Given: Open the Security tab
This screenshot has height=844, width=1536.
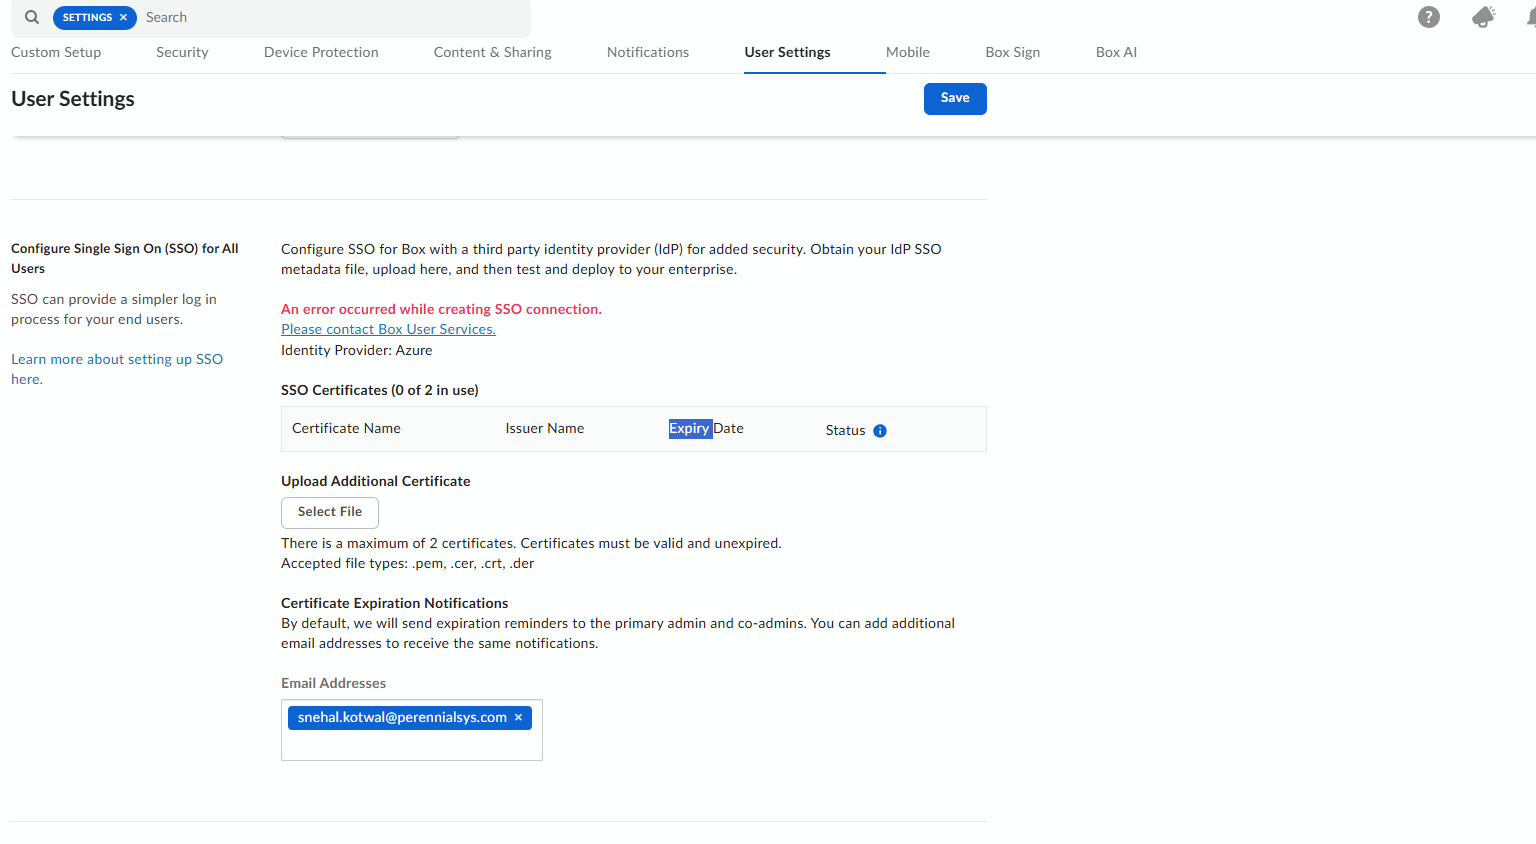Looking at the screenshot, I should click(x=182, y=52).
